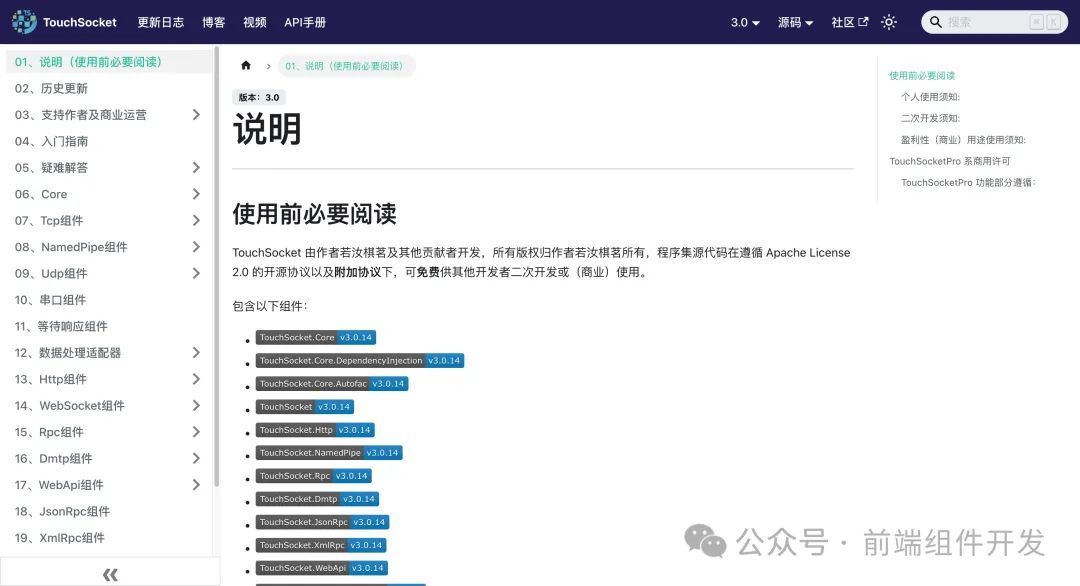The width and height of the screenshot is (1080, 586).
Task: Expand the 05、疑难解答 chevron
Action: click(196, 167)
